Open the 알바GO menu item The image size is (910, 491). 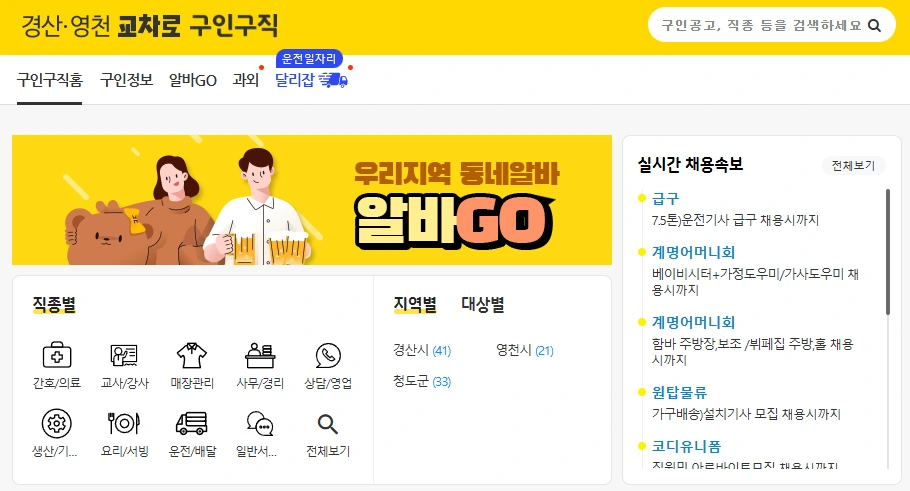(193, 80)
